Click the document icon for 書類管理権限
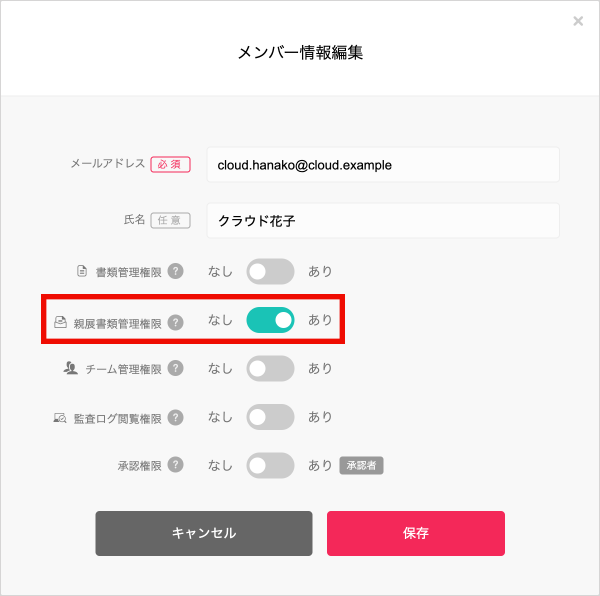Viewport: 600px width, 596px height. tap(82, 271)
